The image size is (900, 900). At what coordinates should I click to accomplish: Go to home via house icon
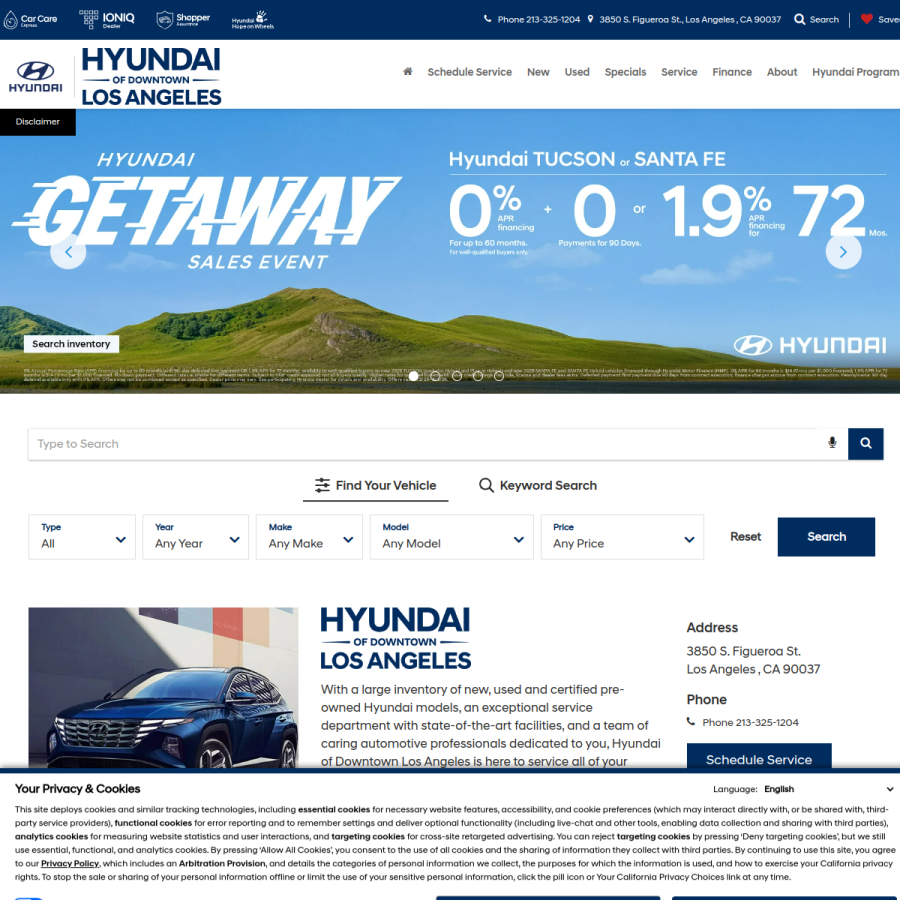tap(408, 72)
